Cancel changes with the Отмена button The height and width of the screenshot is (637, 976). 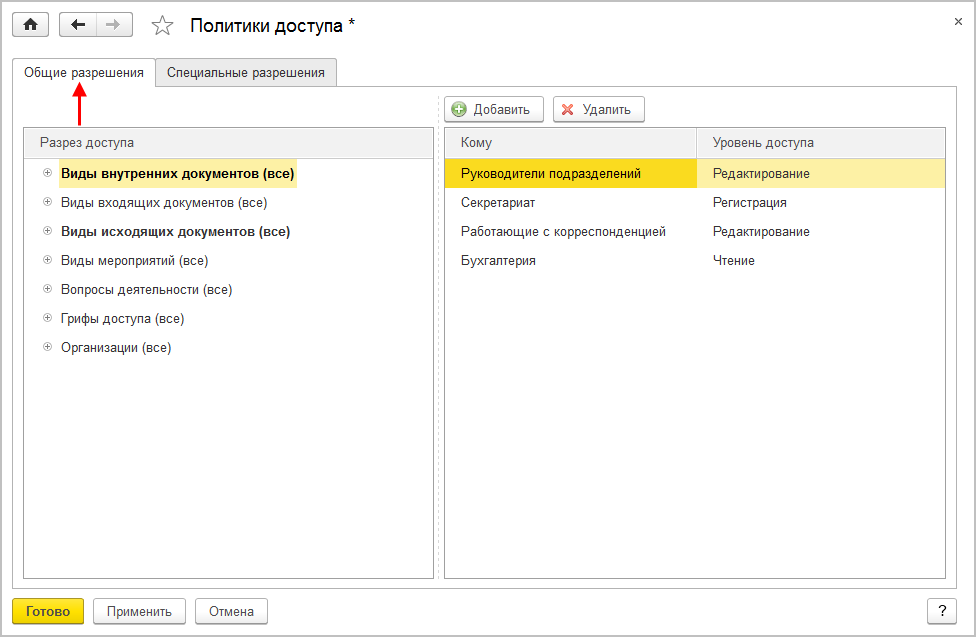tap(231, 611)
